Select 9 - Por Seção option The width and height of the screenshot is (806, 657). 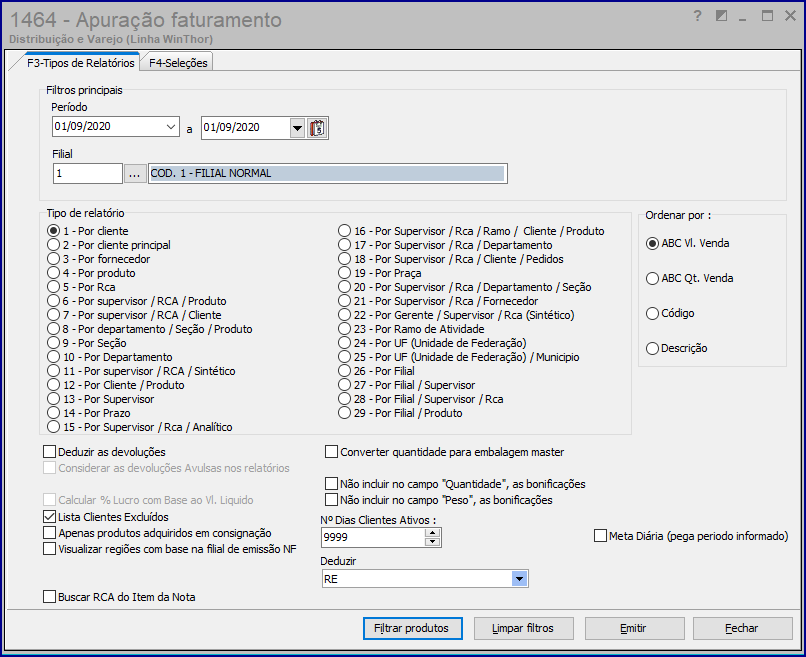(86, 343)
